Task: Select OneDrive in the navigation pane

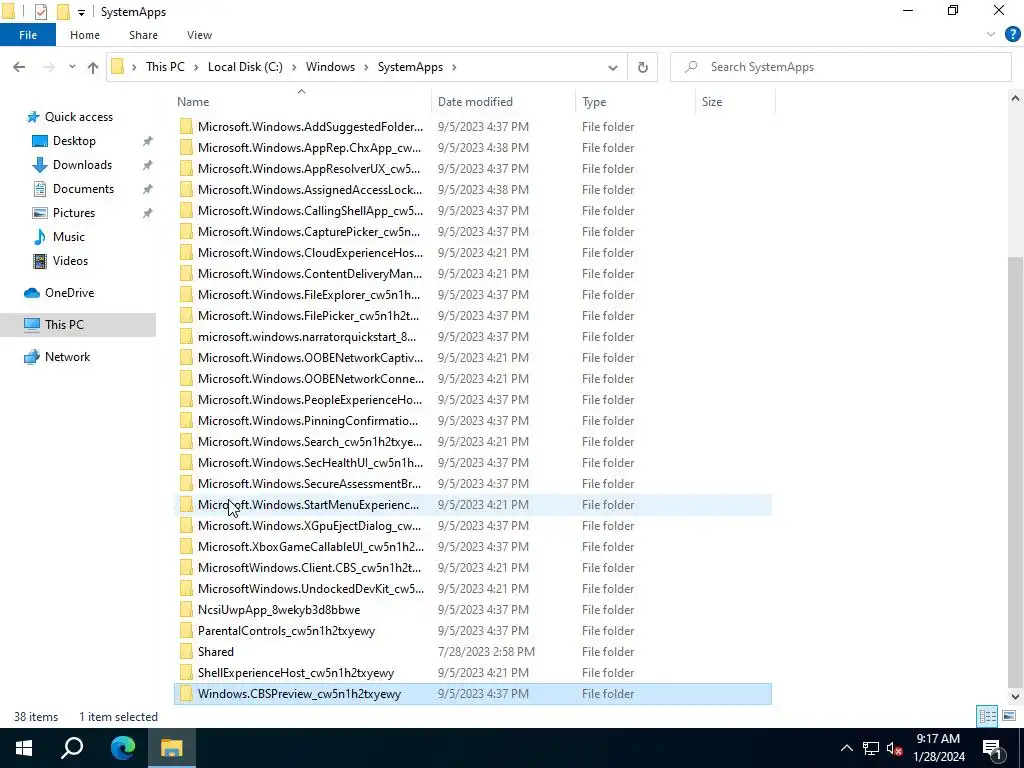Action: pyautogui.click(x=69, y=293)
